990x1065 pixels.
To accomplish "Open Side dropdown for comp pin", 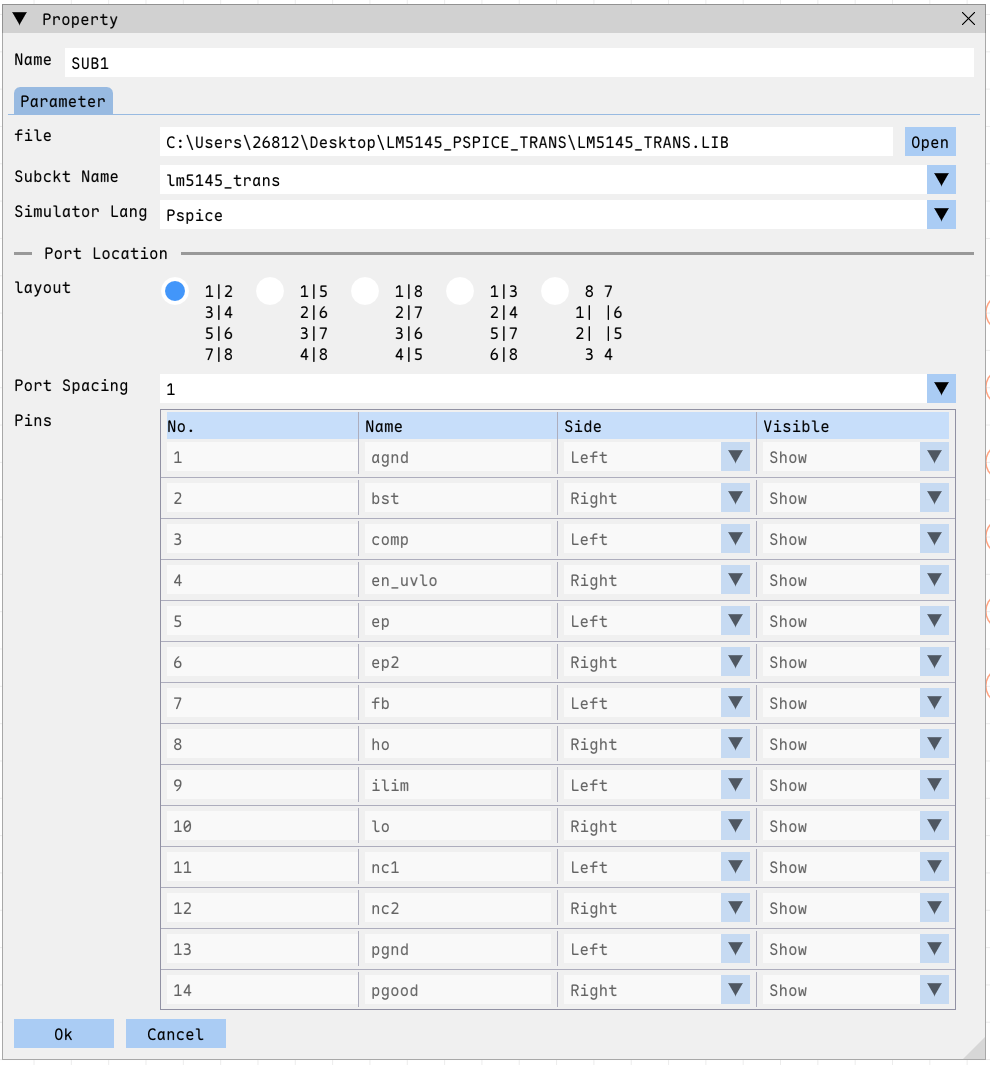I will click(x=735, y=539).
